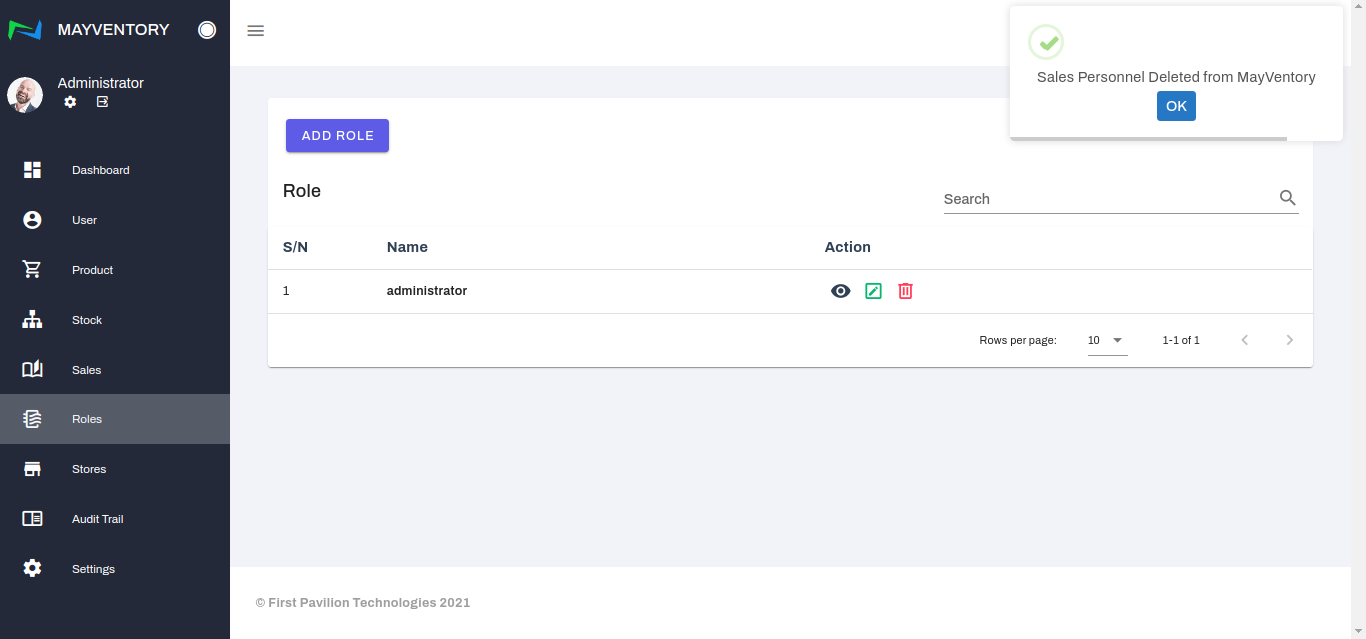Go to the next table page
1366x639 pixels.
(1289, 340)
